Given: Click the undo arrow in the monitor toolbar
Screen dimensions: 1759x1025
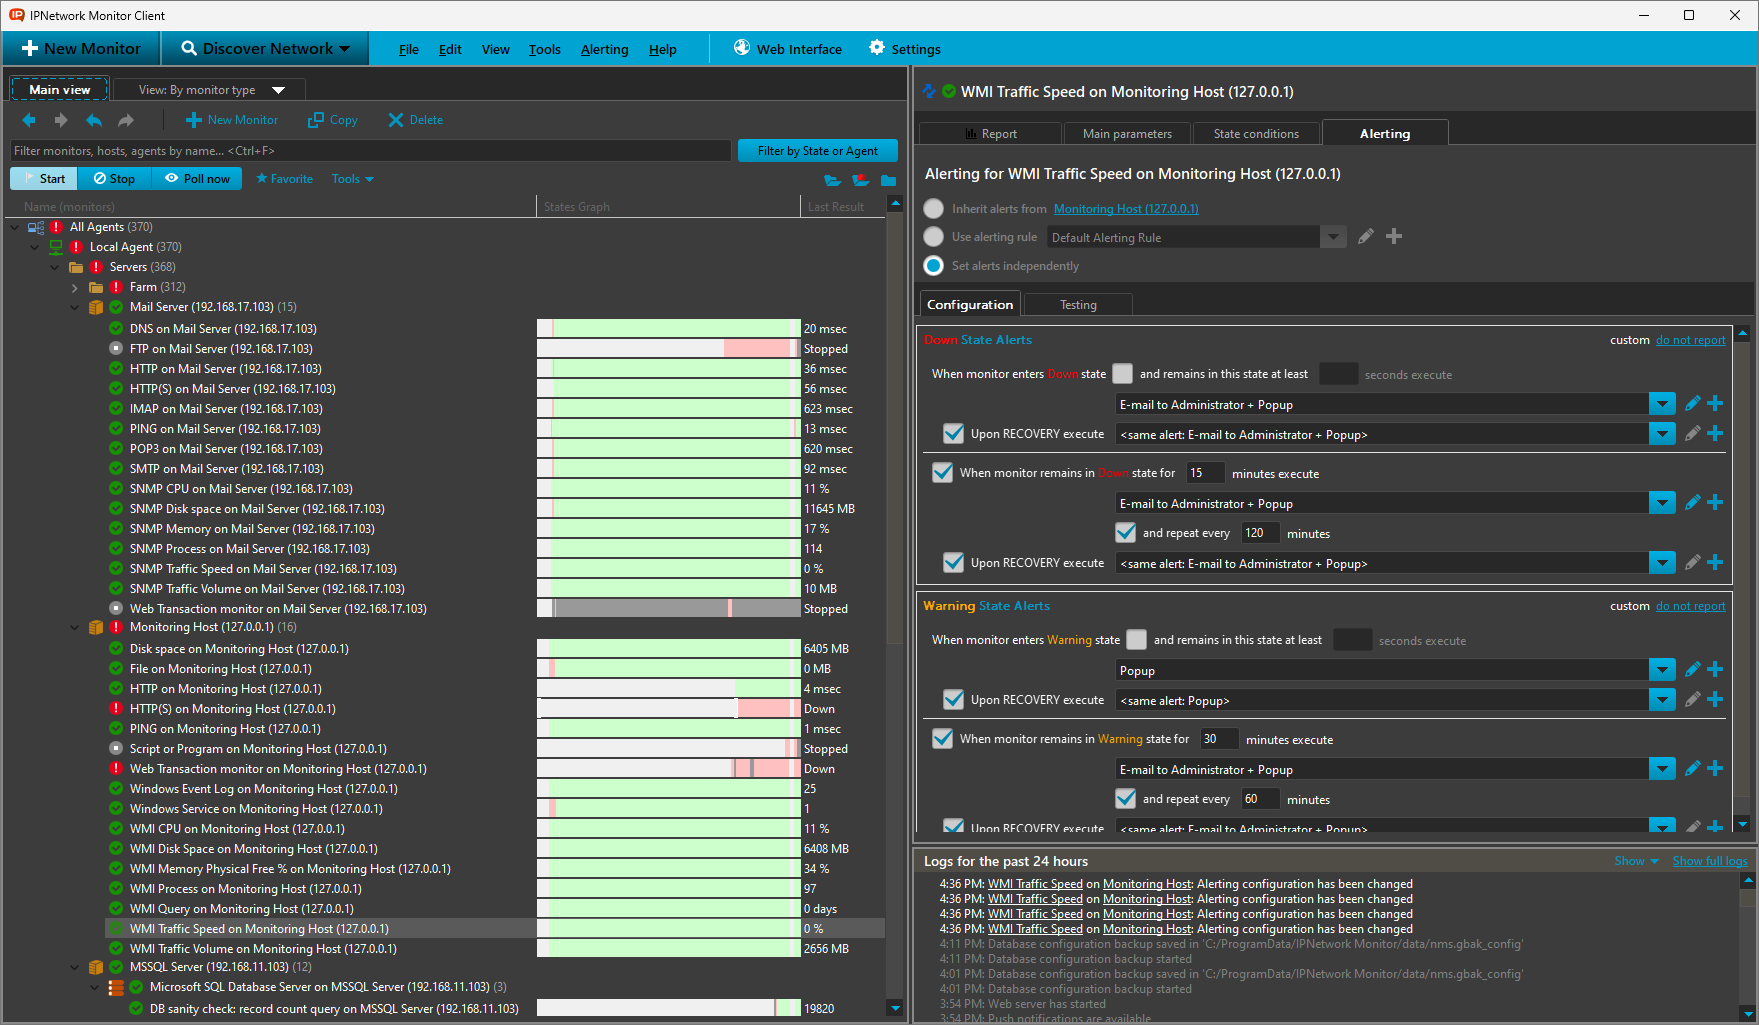Looking at the screenshot, I should click(x=94, y=120).
